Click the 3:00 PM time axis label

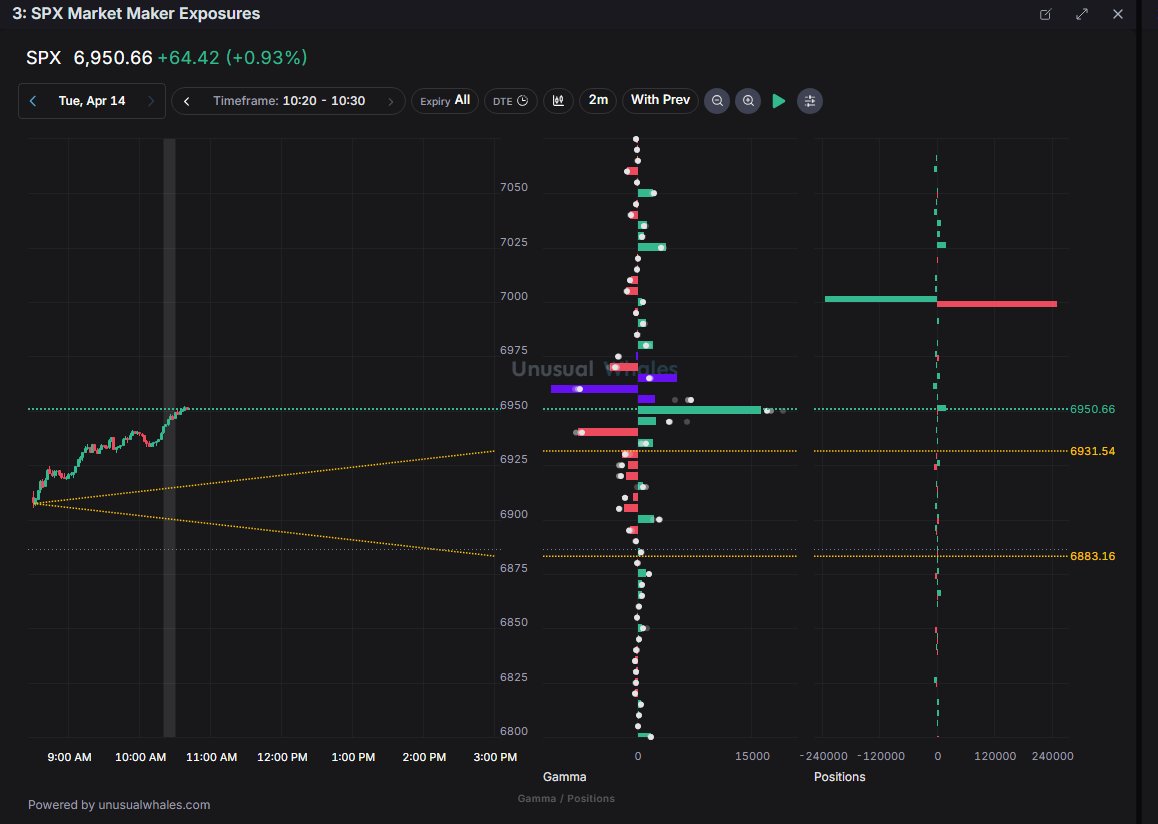[x=495, y=758]
